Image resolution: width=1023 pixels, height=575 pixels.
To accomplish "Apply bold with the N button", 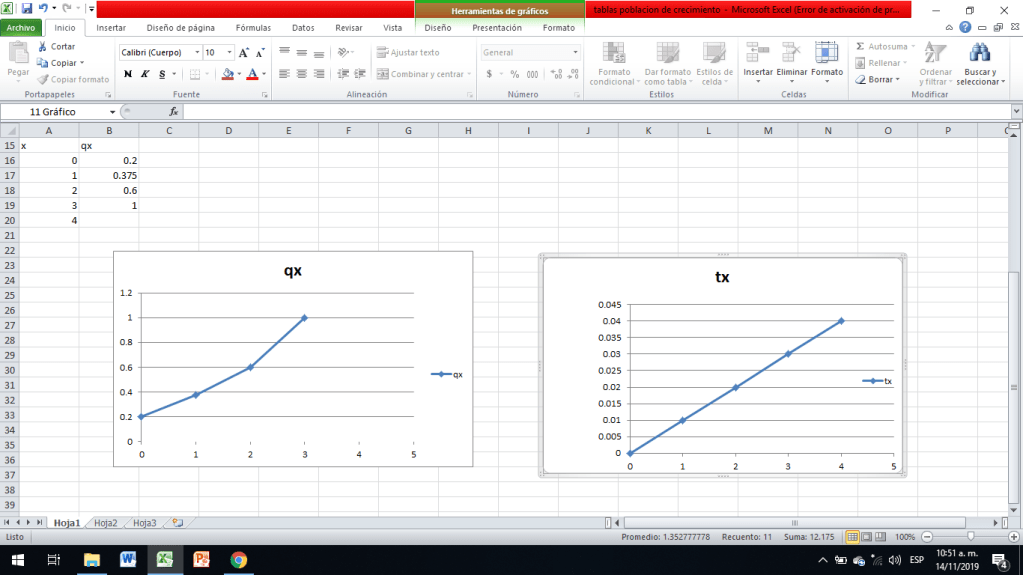I will coord(128,74).
